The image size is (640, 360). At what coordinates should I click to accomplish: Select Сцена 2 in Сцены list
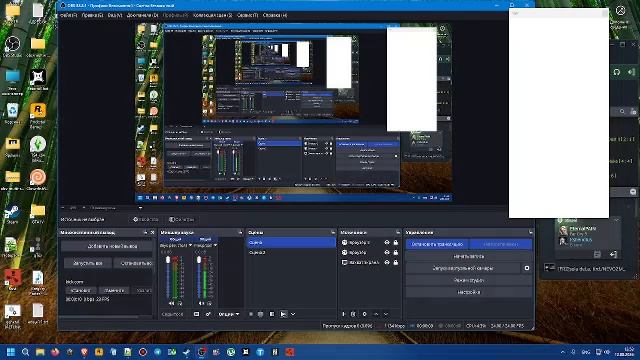pos(291,253)
